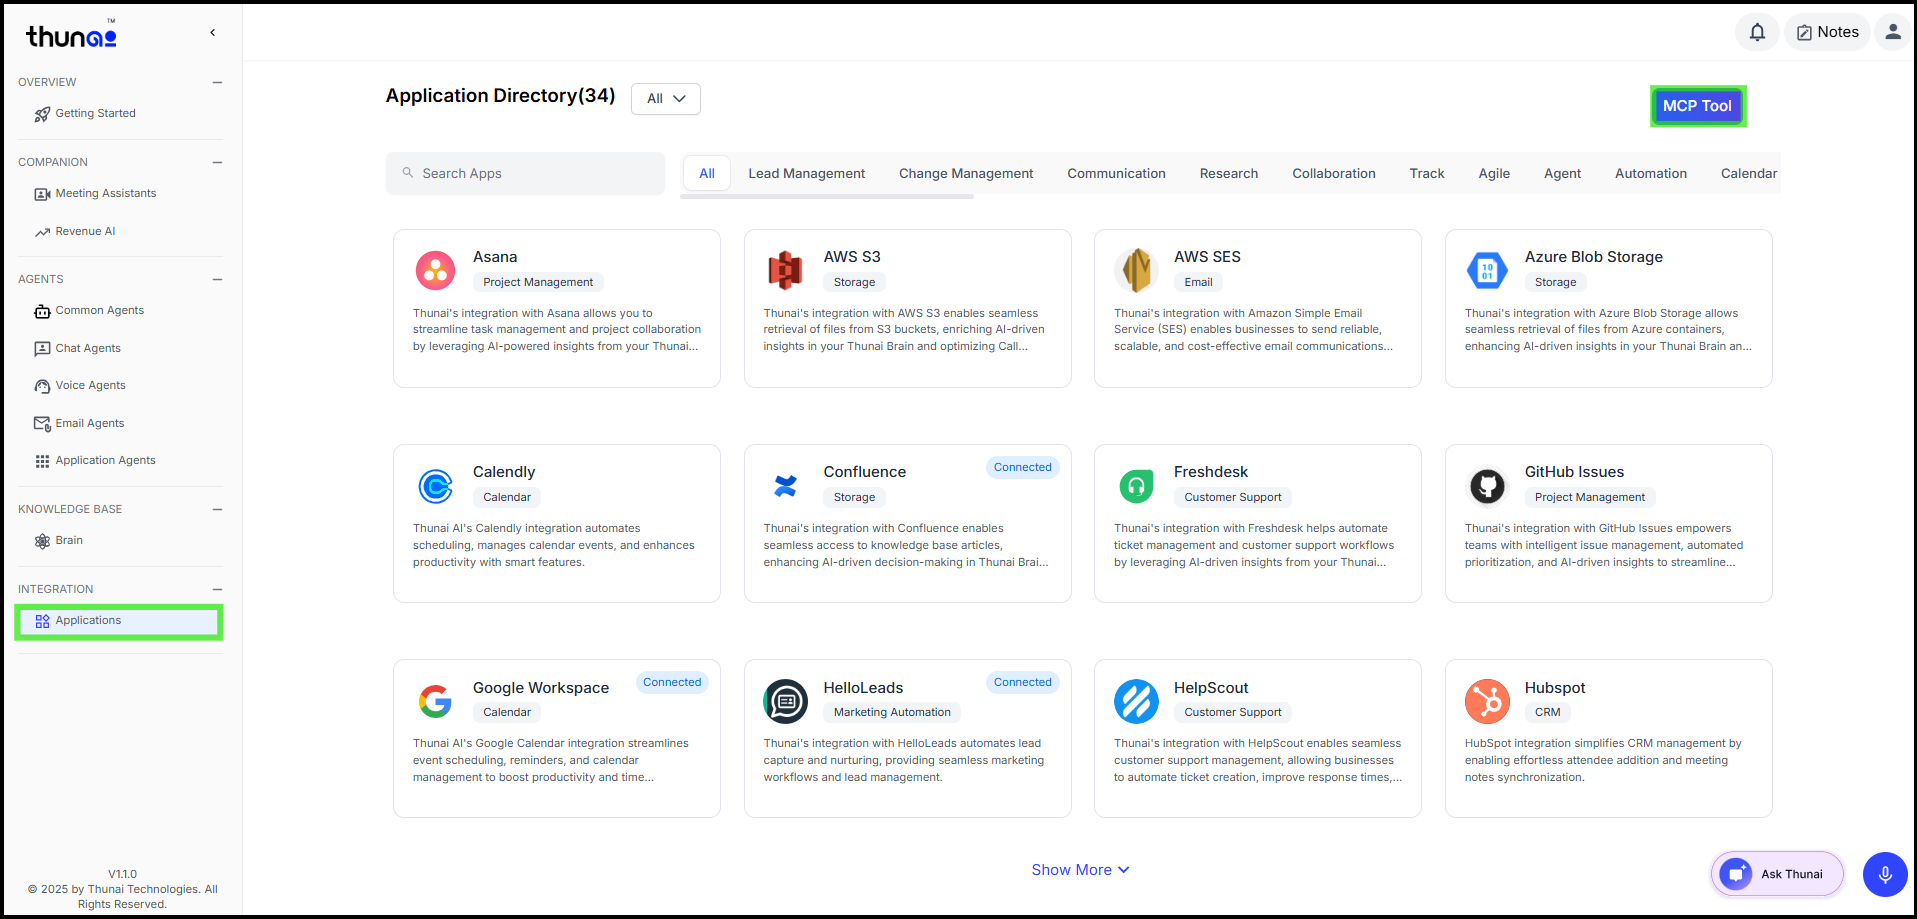Screen dimensions: 1917x919
Task: Expand the list with Show More
Action: [x=1080, y=870]
